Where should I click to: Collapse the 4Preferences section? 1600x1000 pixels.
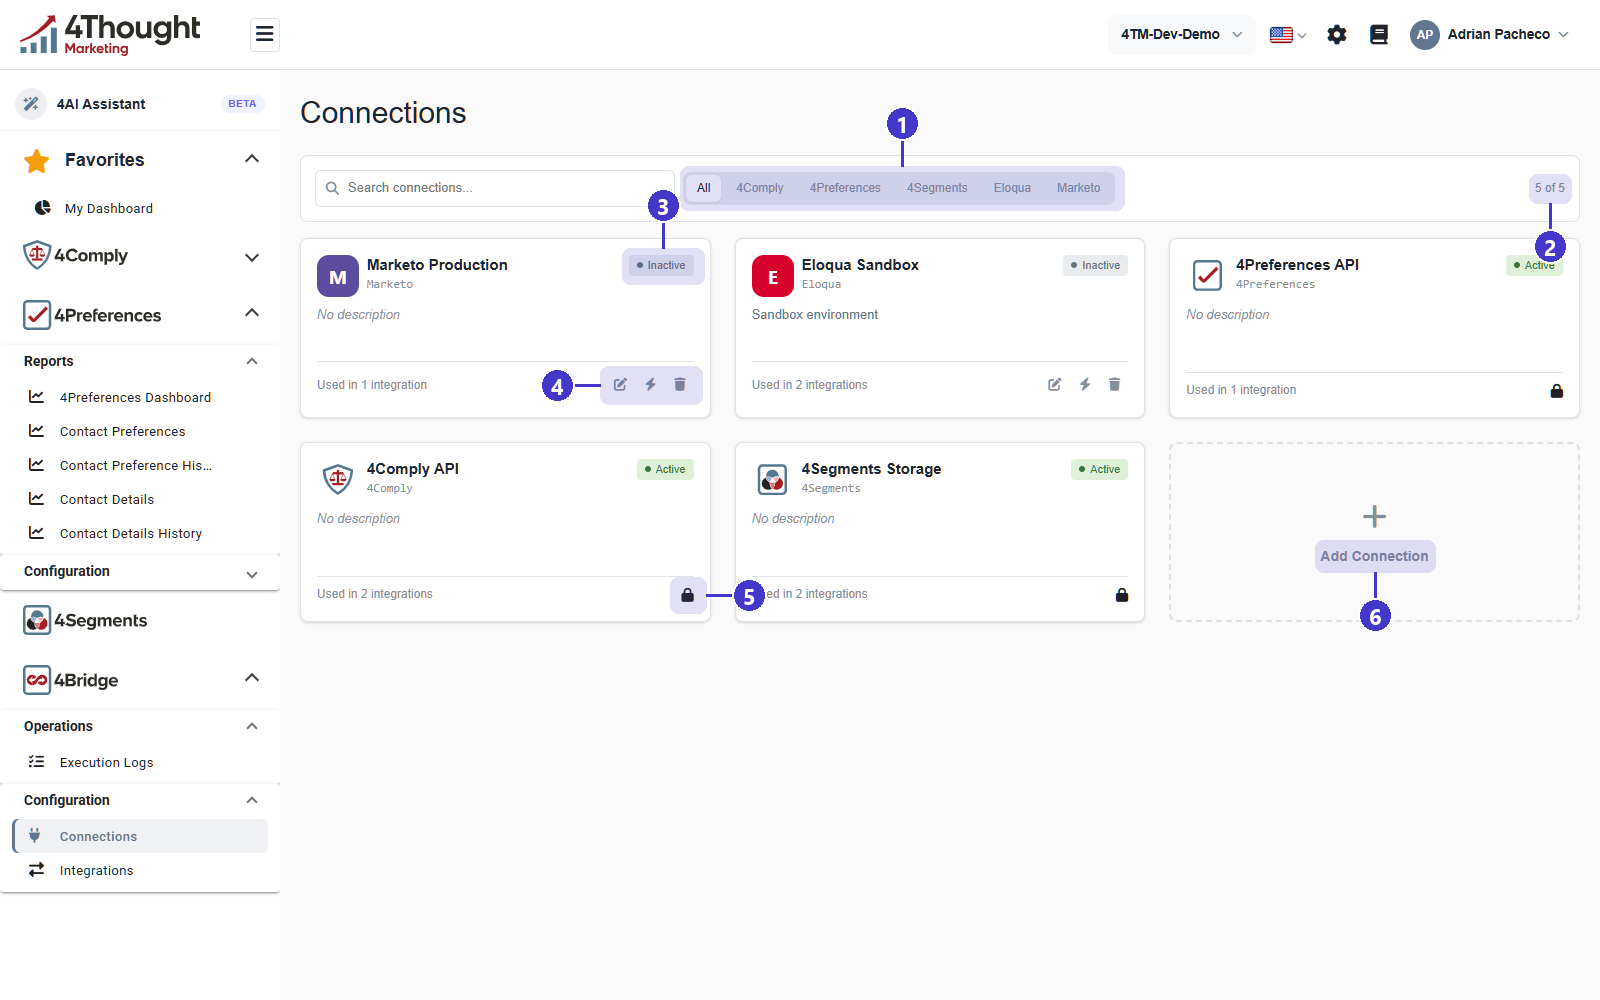coord(252,313)
